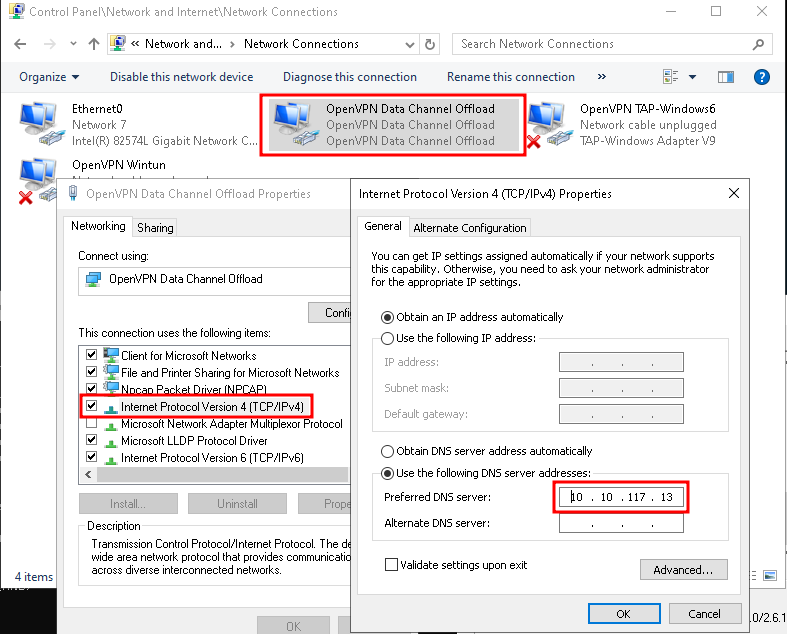787x634 pixels.
Task: Uncheck Client for Microsoft Networks
Action: click(x=92, y=355)
